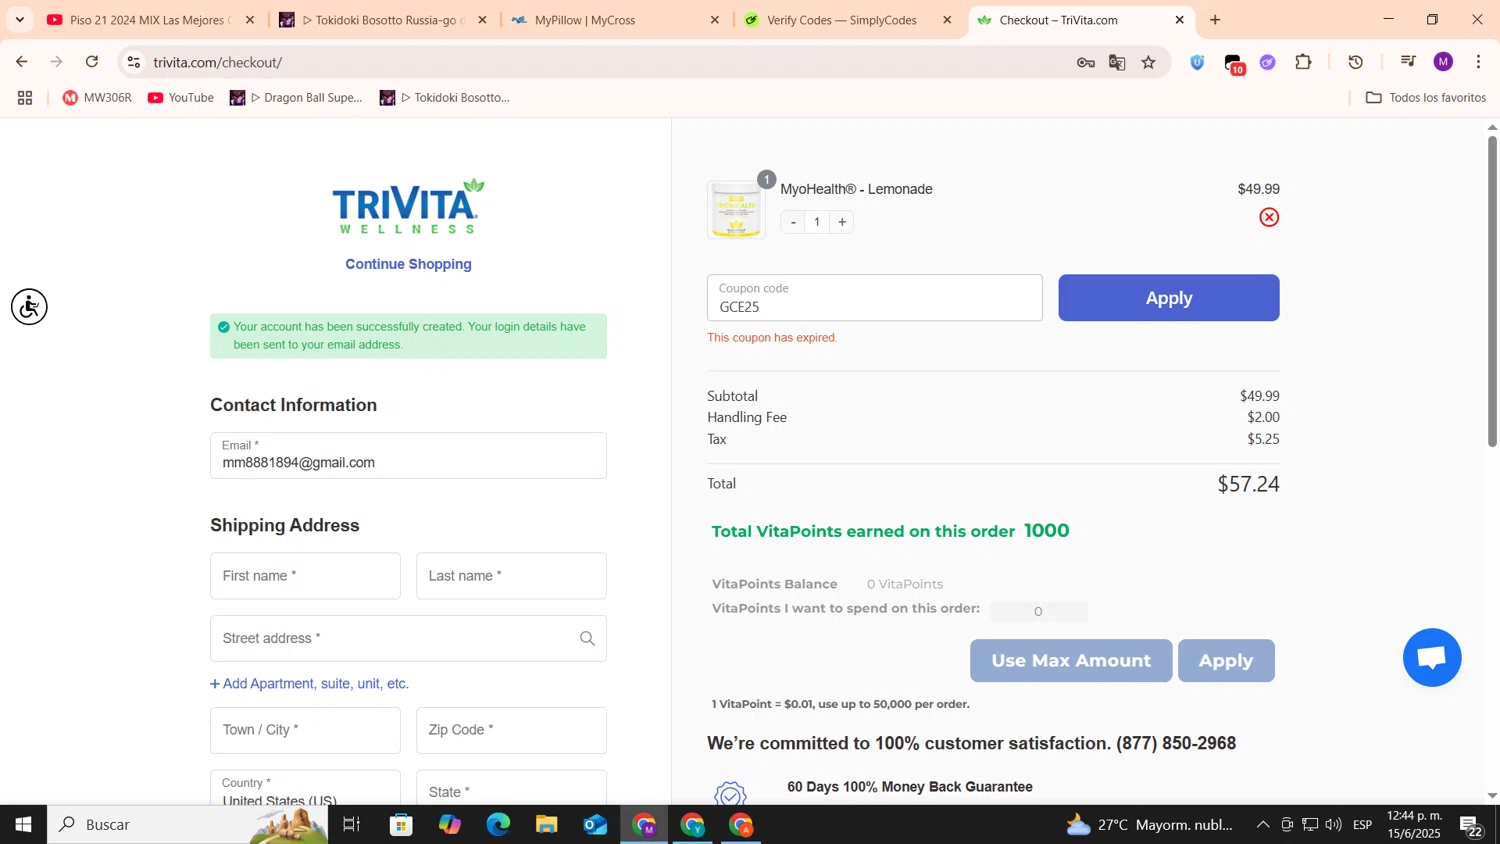1500x844 pixels.
Task: Open the MW306R bookmark
Action: point(97,98)
